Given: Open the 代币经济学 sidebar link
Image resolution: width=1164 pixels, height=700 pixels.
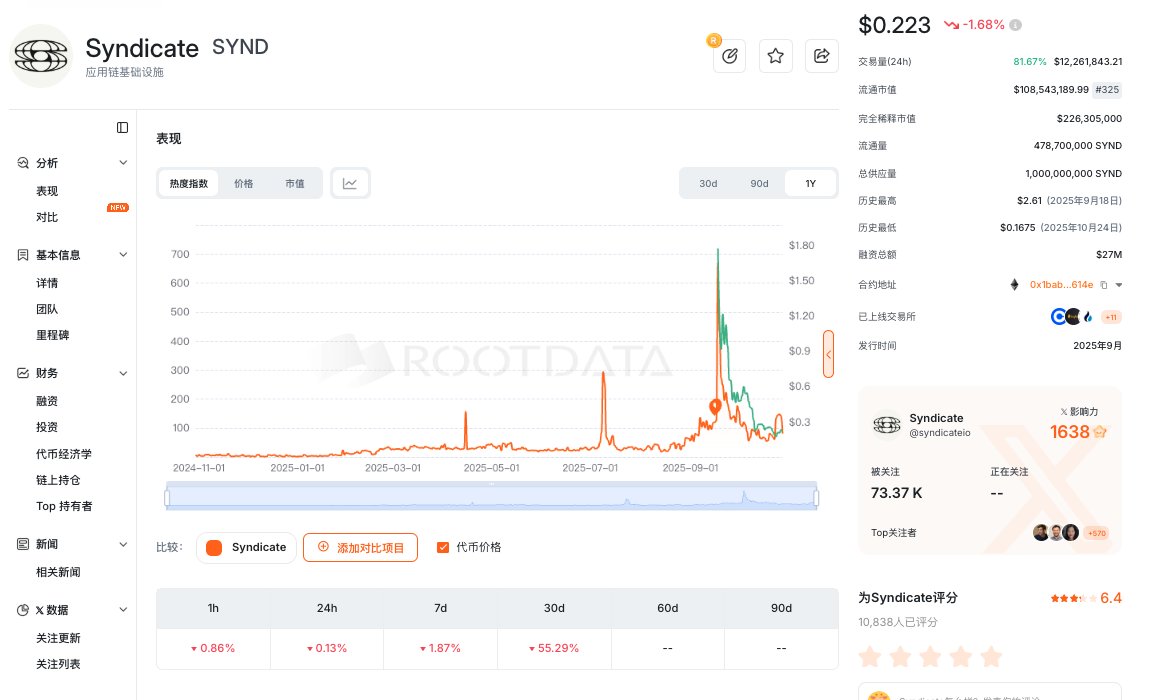Looking at the screenshot, I should pos(64,454).
